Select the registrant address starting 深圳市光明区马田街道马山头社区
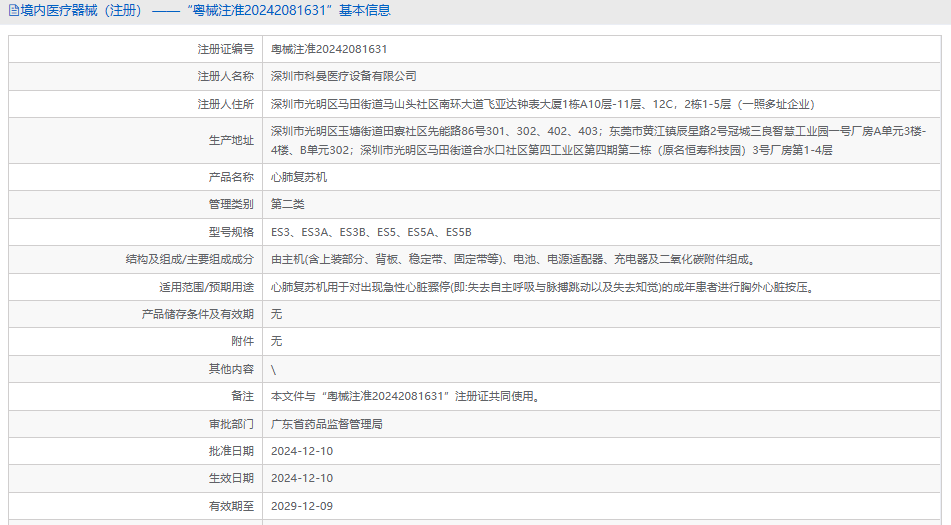 pos(543,104)
